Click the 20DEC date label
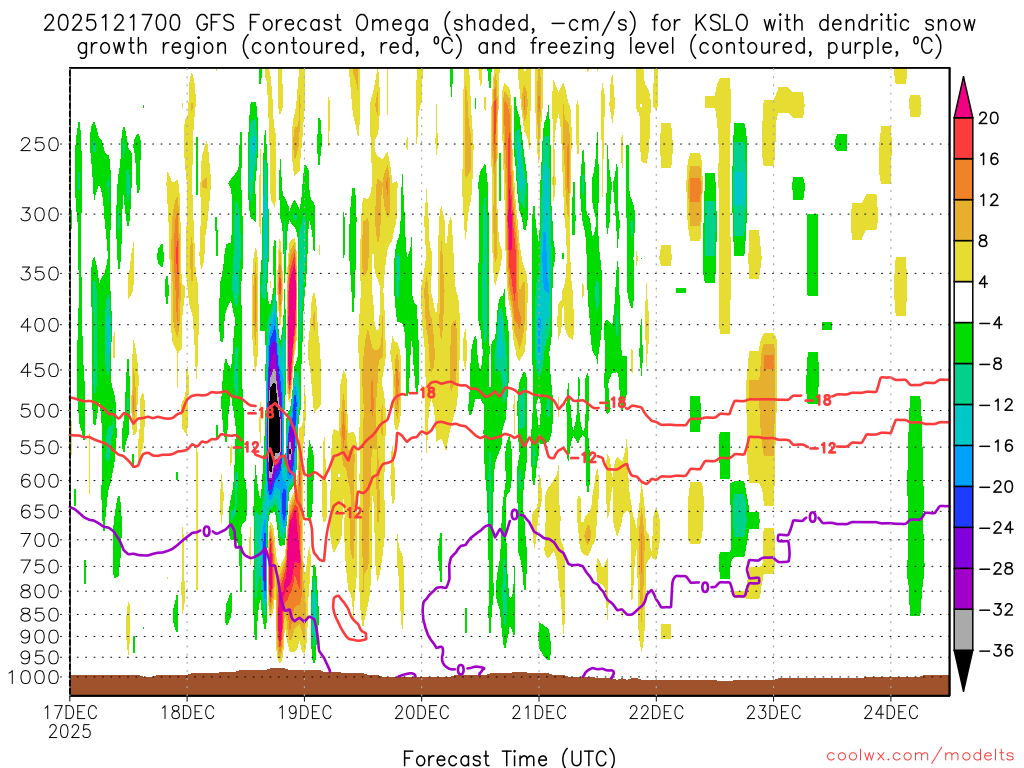This screenshot has width=1024, height=768. 422,712
